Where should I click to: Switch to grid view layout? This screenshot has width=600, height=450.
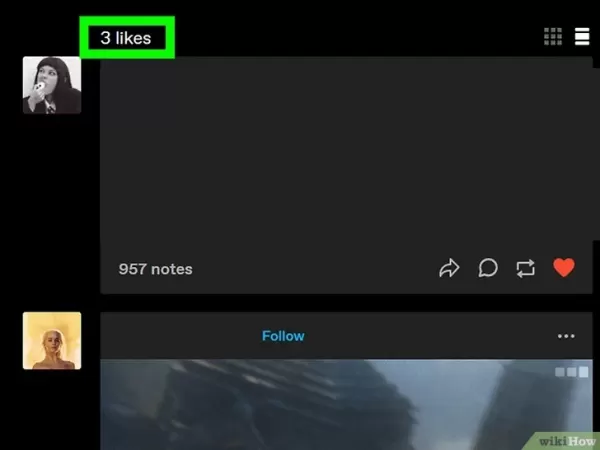point(552,37)
